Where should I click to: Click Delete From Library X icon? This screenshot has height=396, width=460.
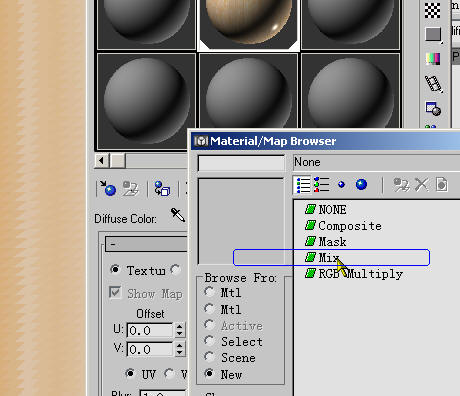tap(422, 185)
